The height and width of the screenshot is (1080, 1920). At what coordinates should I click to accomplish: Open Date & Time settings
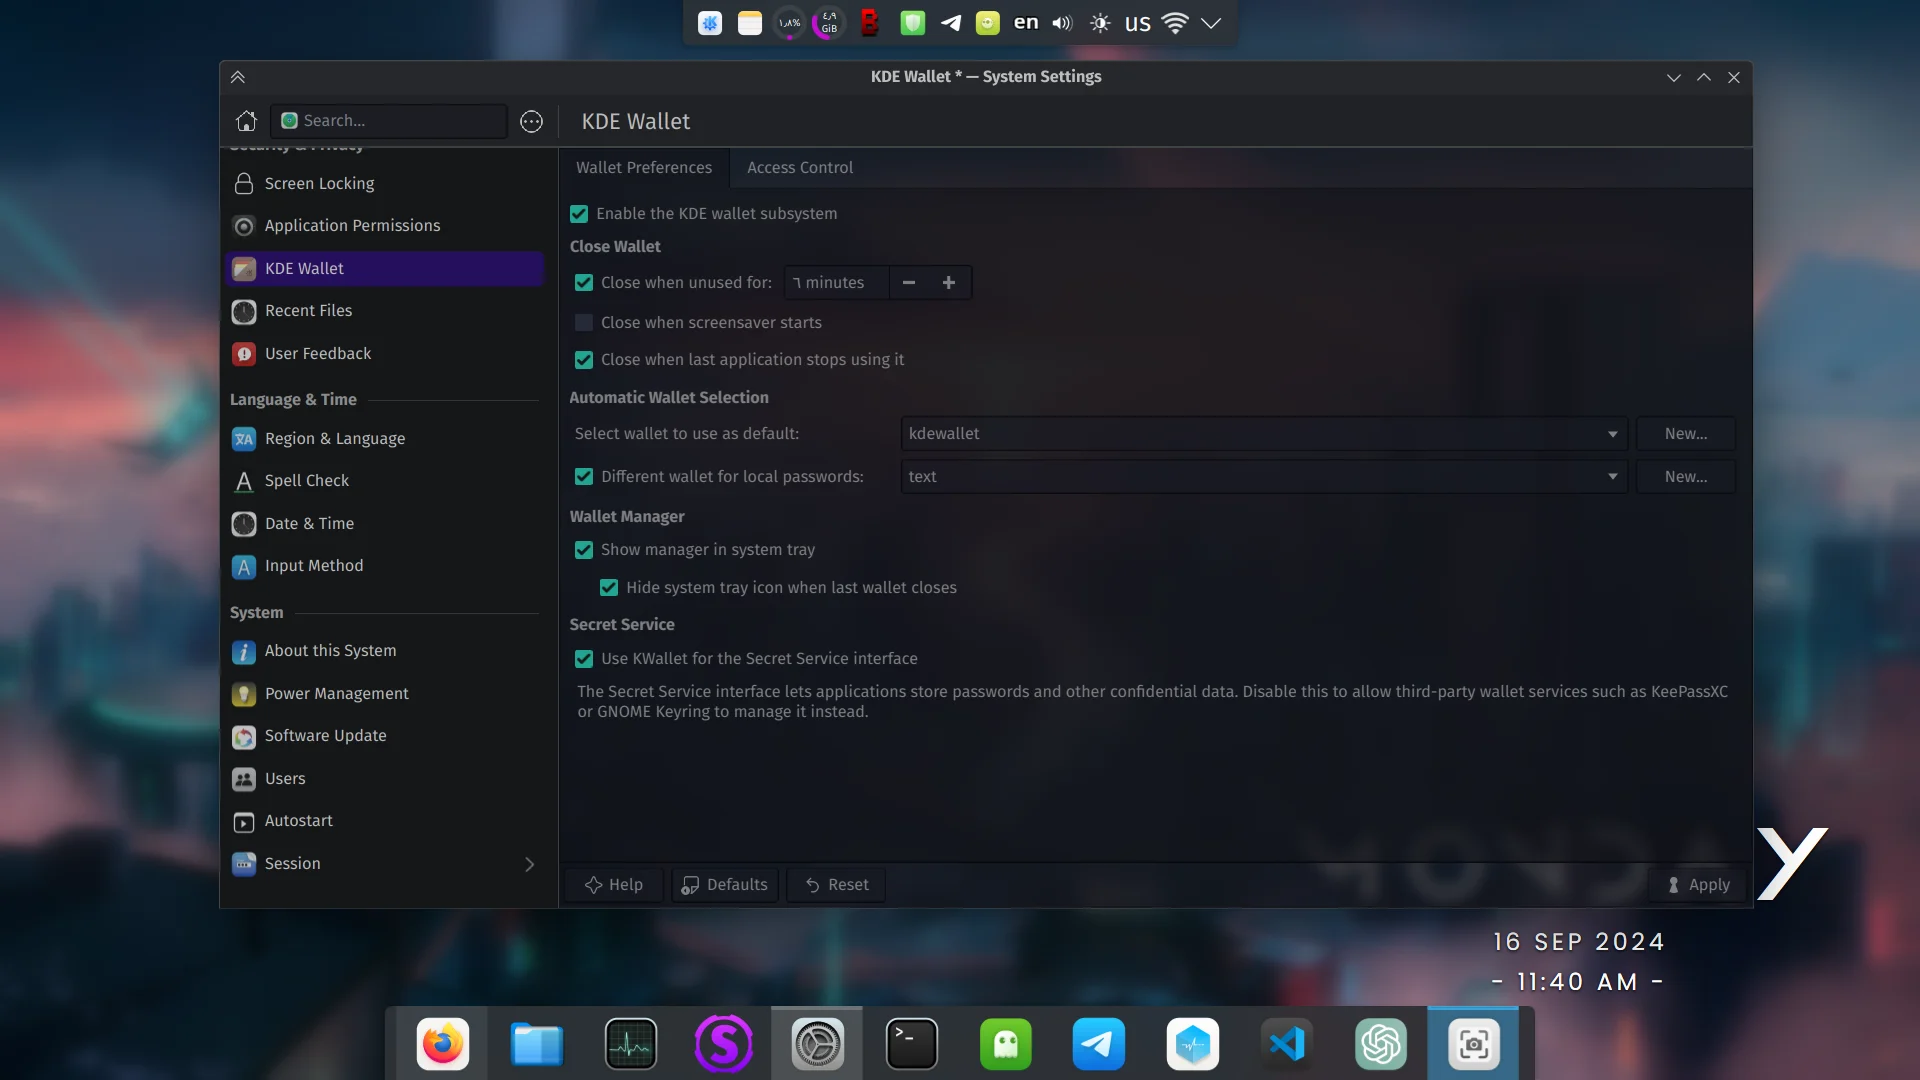pyautogui.click(x=384, y=524)
